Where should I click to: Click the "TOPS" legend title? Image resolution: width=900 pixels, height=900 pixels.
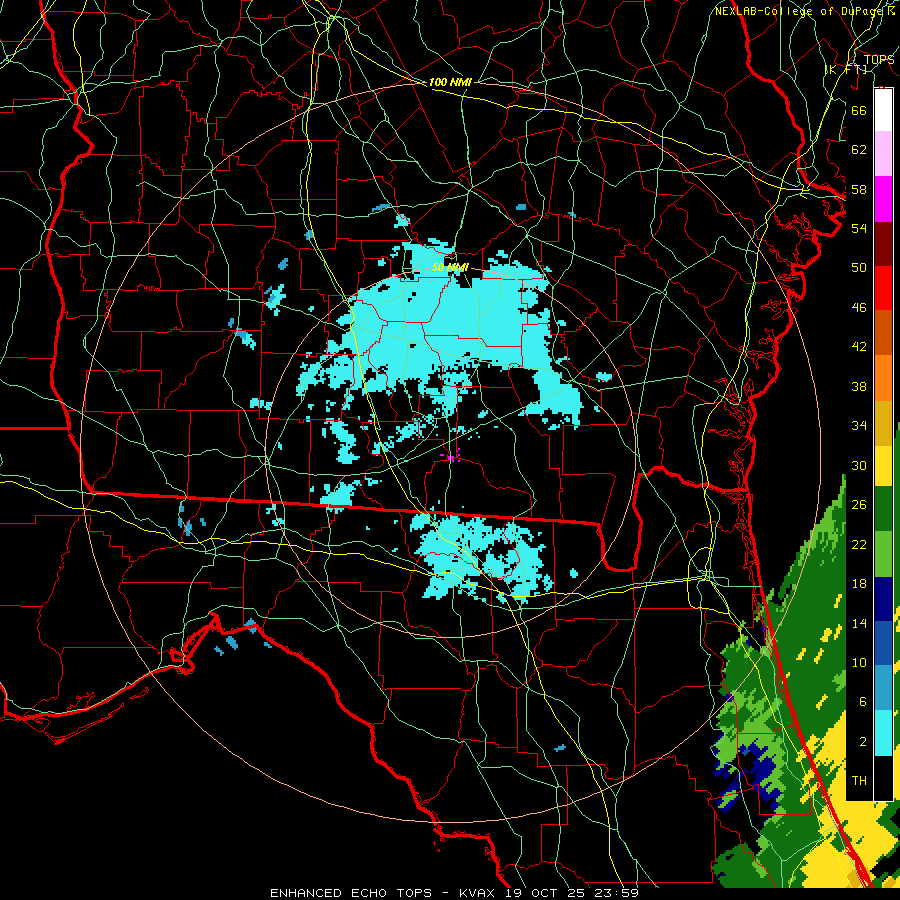click(879, 59)
